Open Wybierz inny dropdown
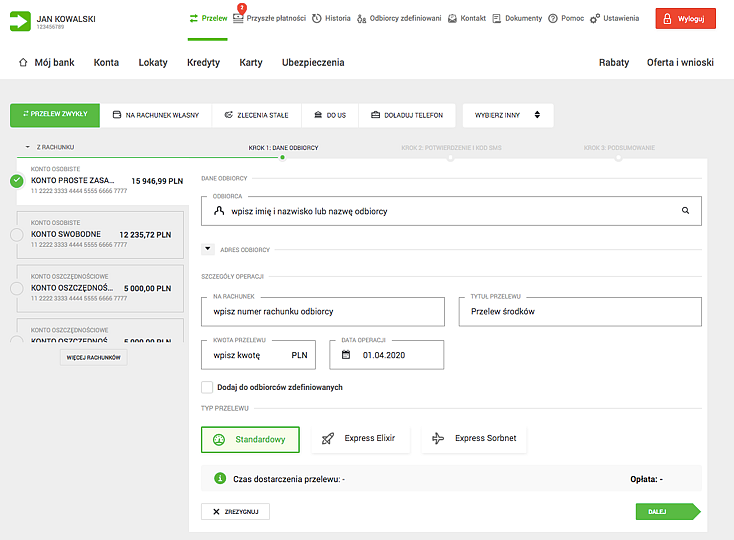 point(508,115)
